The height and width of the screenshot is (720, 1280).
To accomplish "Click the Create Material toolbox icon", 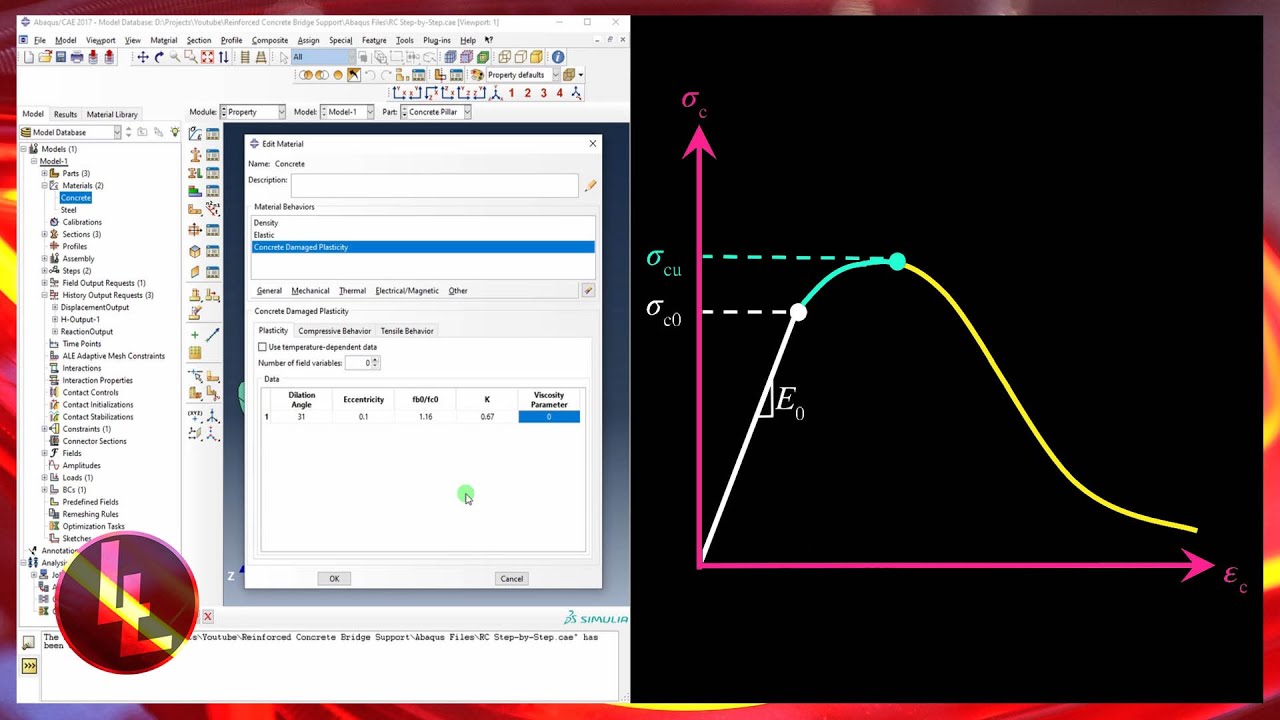I will click(195, 134).
